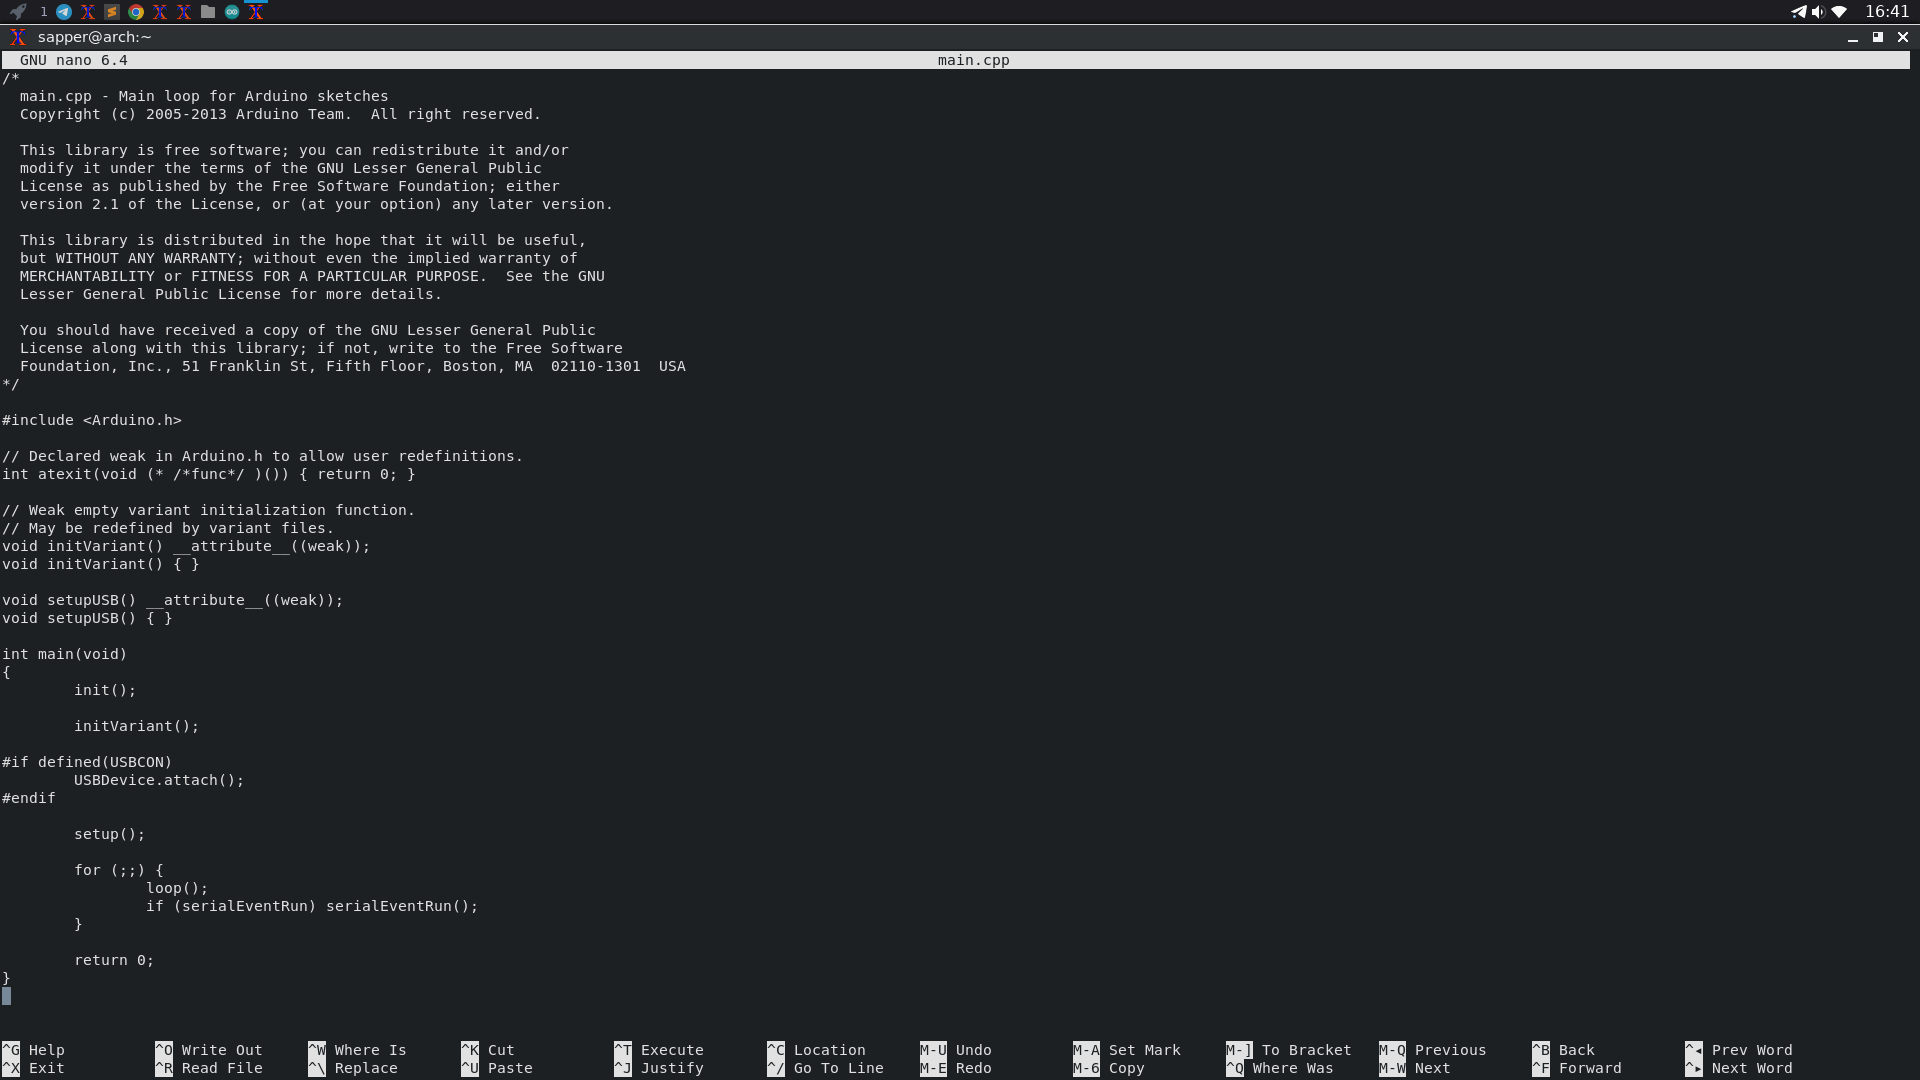Click the Next Word shortcut

click(x=1739, y=1068)
